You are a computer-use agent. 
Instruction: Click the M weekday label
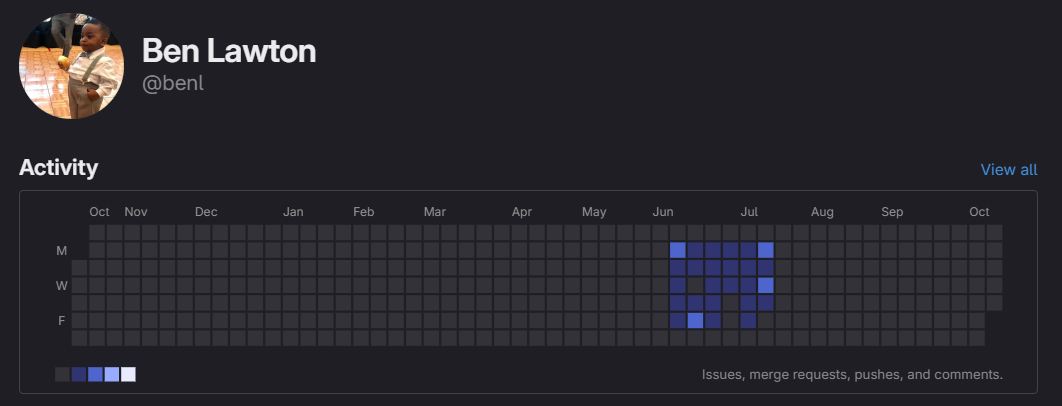(x=62, y=251)
